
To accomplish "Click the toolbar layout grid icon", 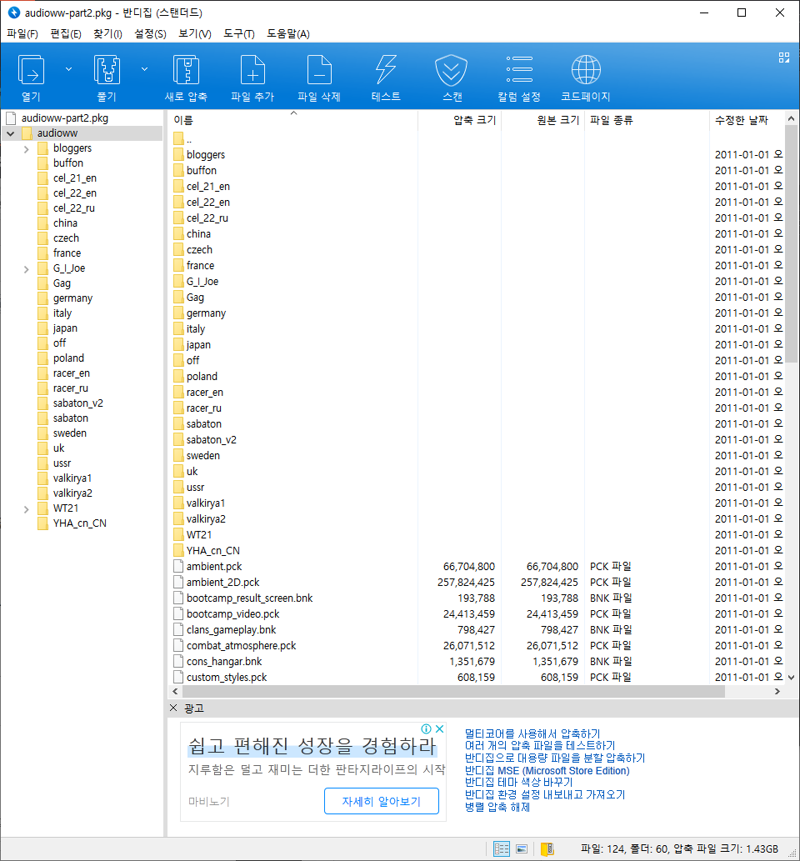I will [x=784, y=58].
